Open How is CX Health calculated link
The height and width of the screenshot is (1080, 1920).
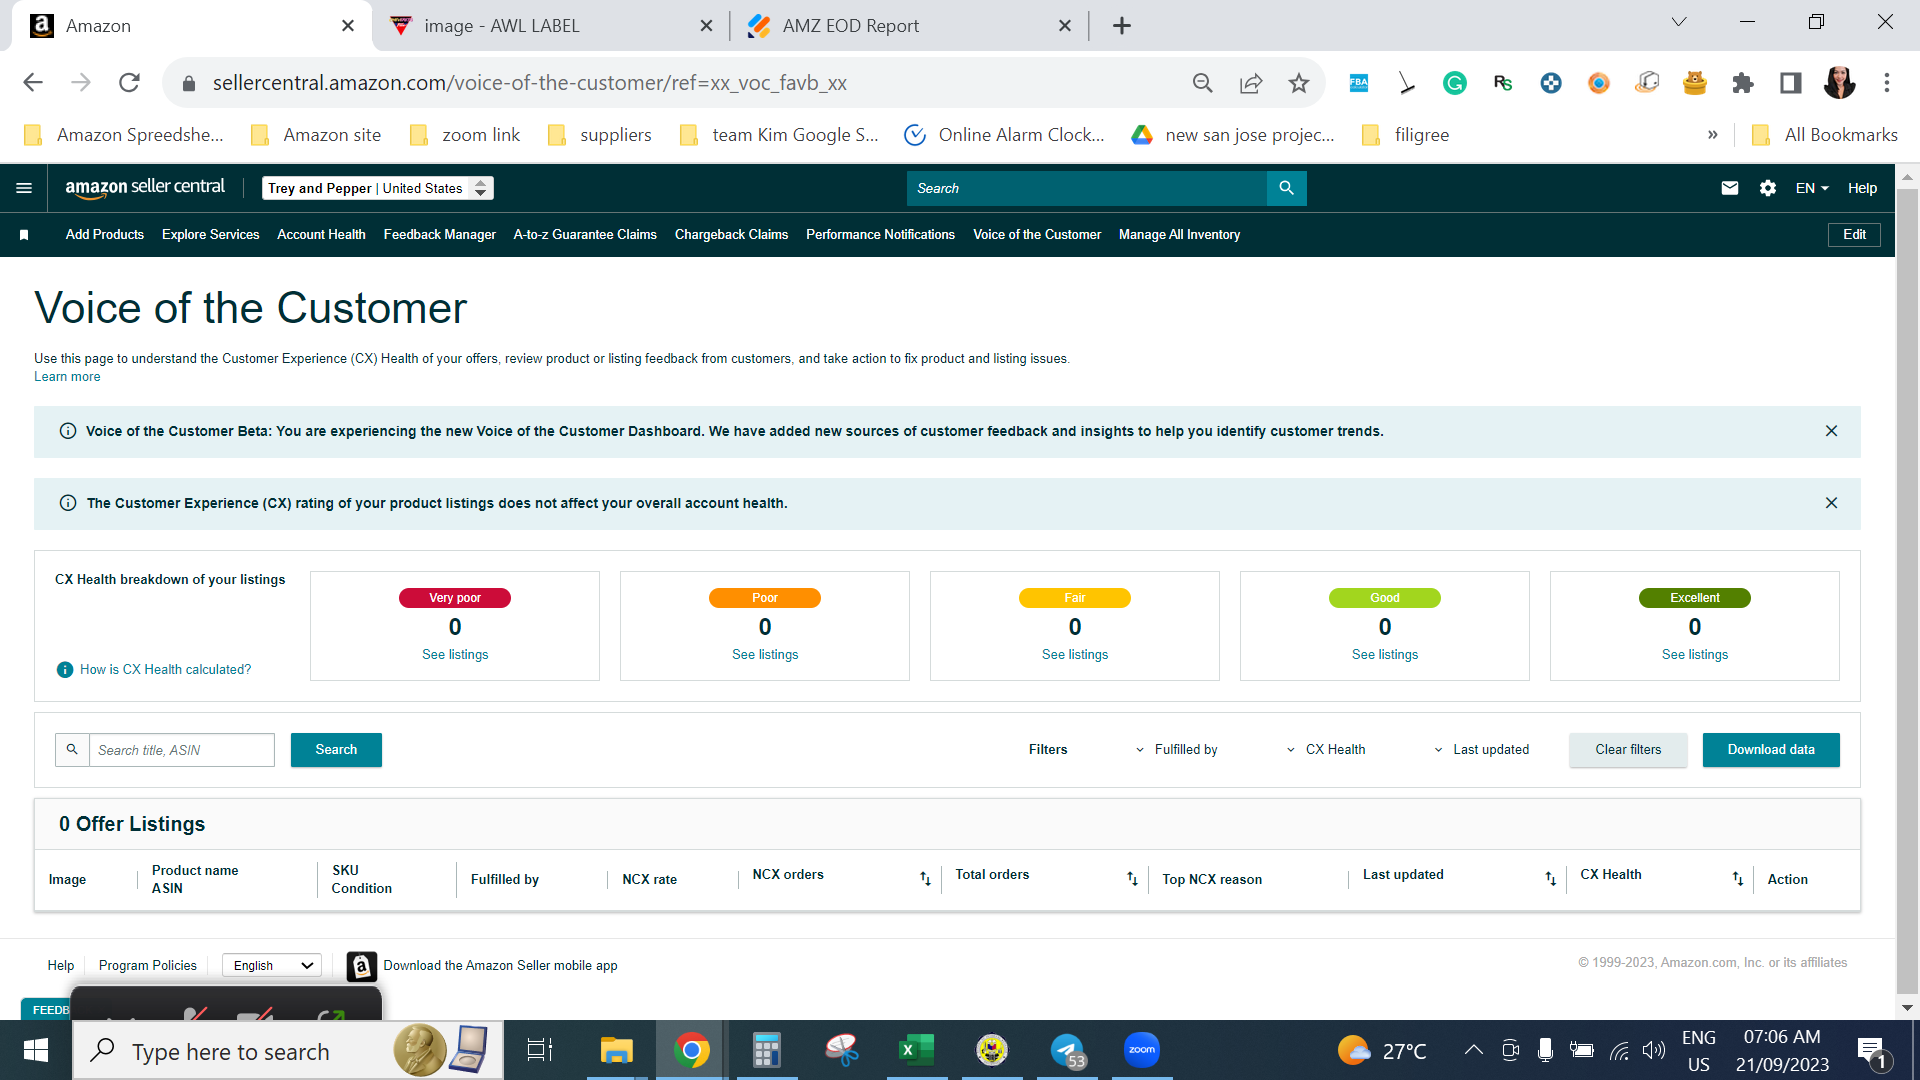point(165,670)
